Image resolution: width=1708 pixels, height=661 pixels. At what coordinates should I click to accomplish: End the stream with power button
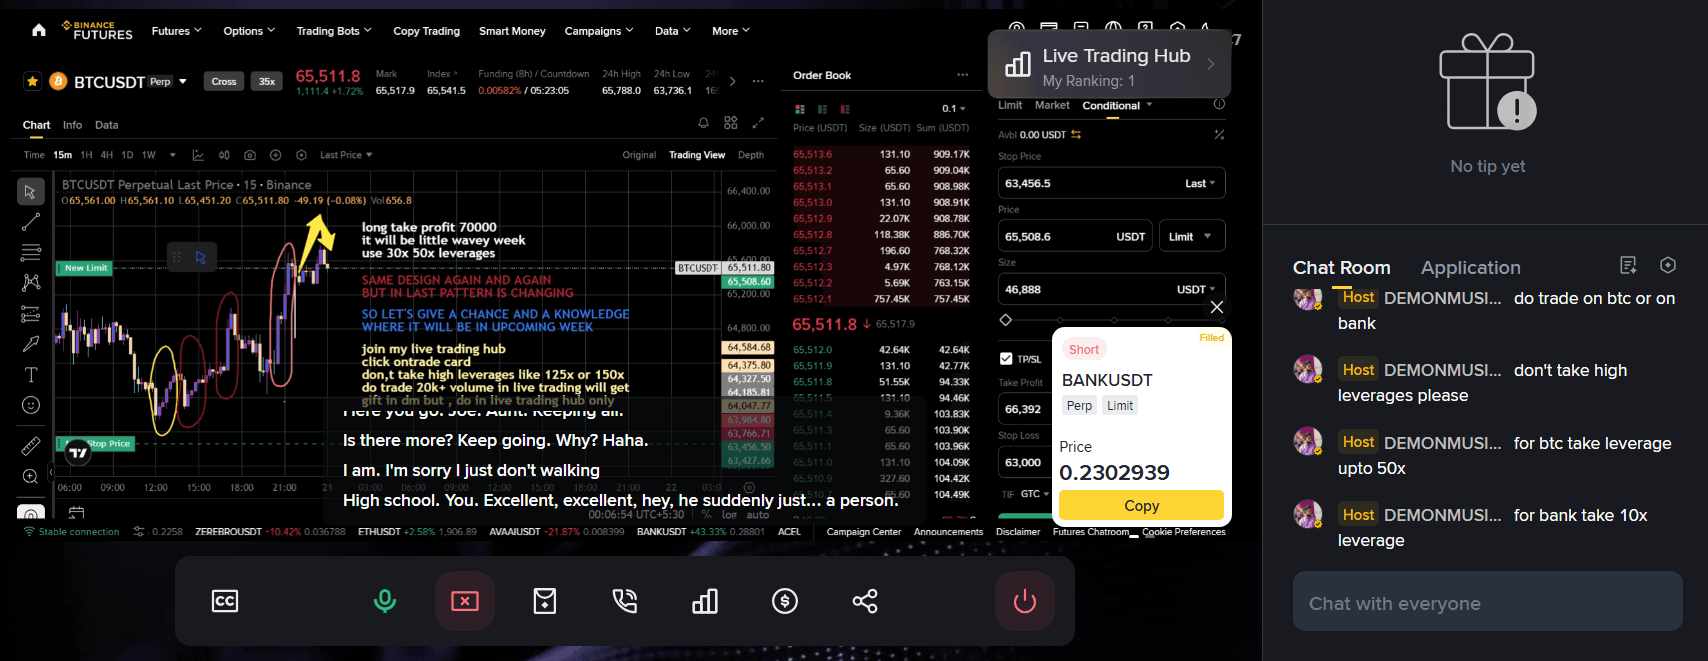point(1025,601)
